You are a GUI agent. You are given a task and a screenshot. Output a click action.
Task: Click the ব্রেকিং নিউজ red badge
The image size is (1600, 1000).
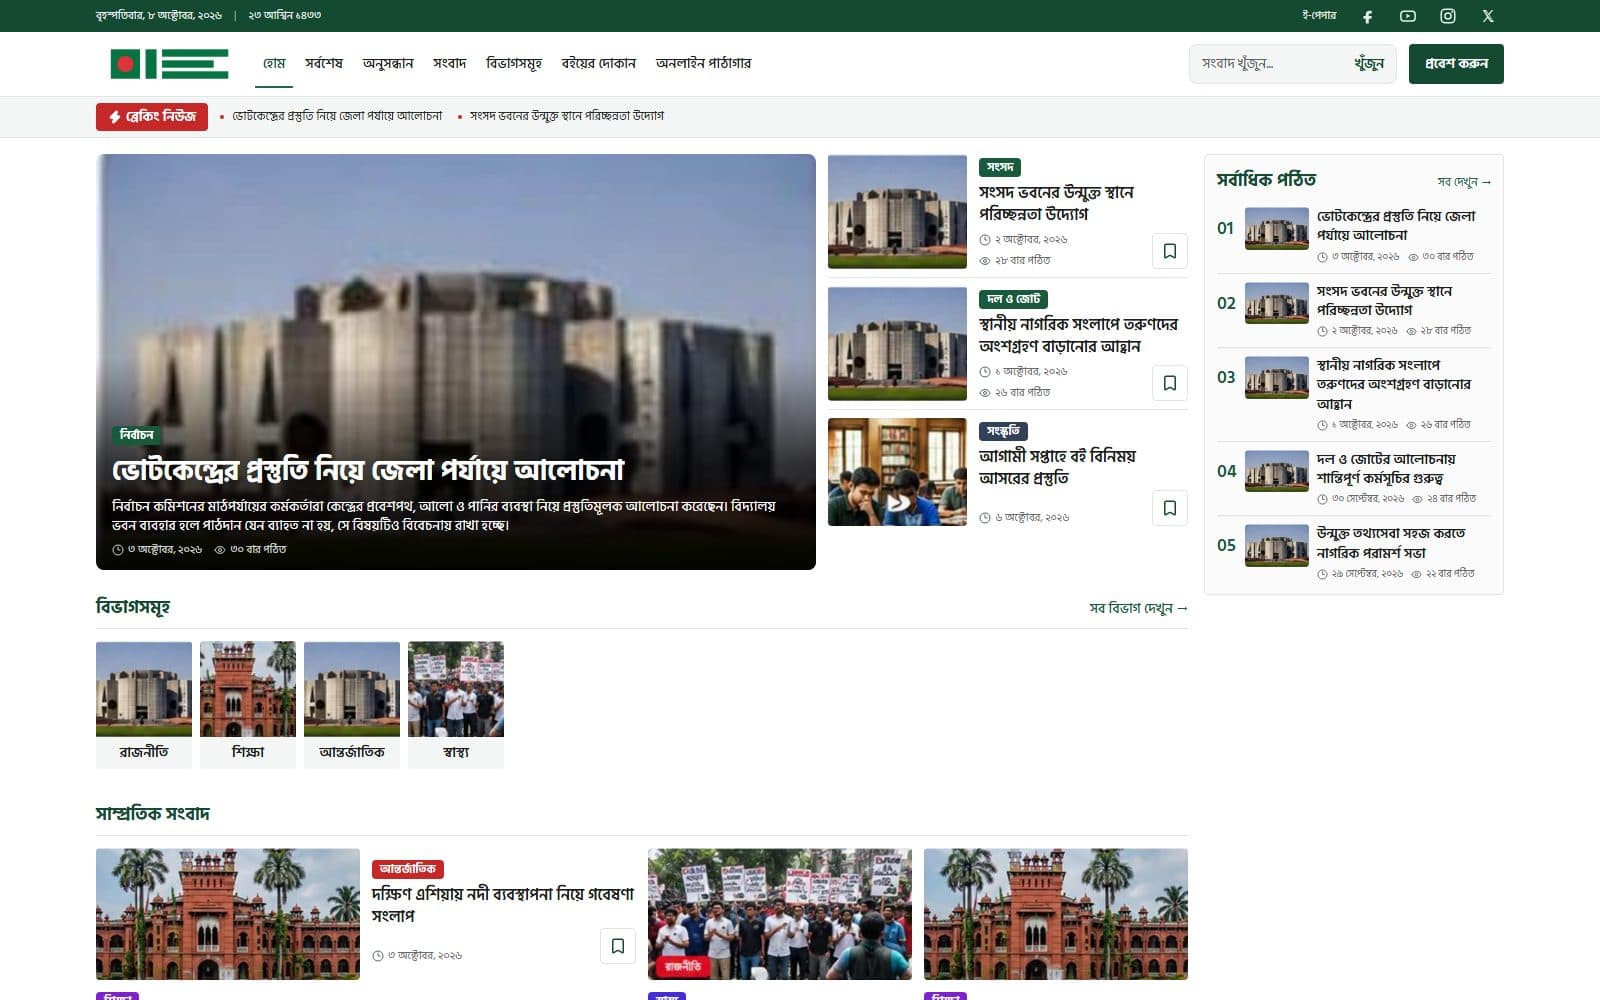pos(152,117)
